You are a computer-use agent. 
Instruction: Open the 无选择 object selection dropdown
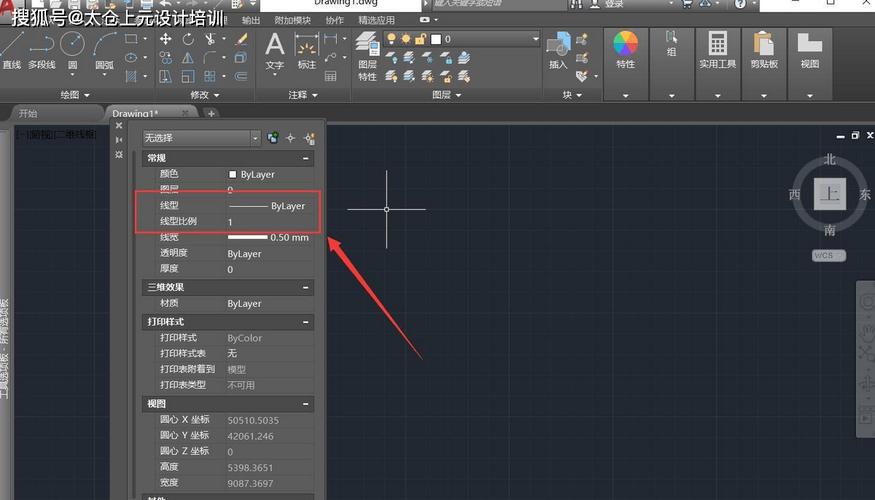click(255, 138)
